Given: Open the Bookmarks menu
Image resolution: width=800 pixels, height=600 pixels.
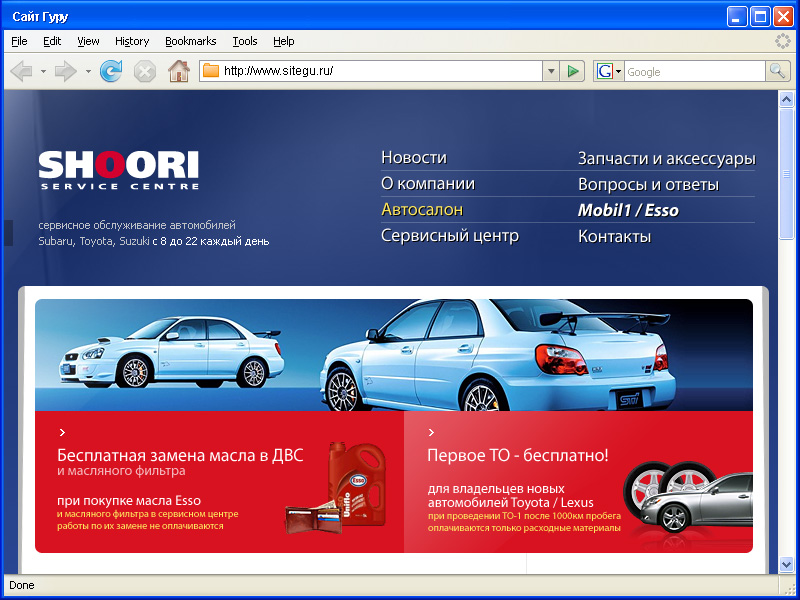Looking at the screenshot, I should tap(191, 41).
